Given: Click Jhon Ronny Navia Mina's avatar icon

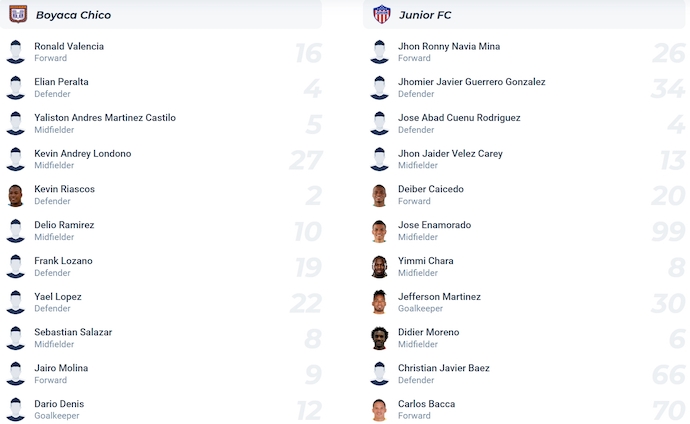Looking at the screenshot, I should tap(379, 52).
